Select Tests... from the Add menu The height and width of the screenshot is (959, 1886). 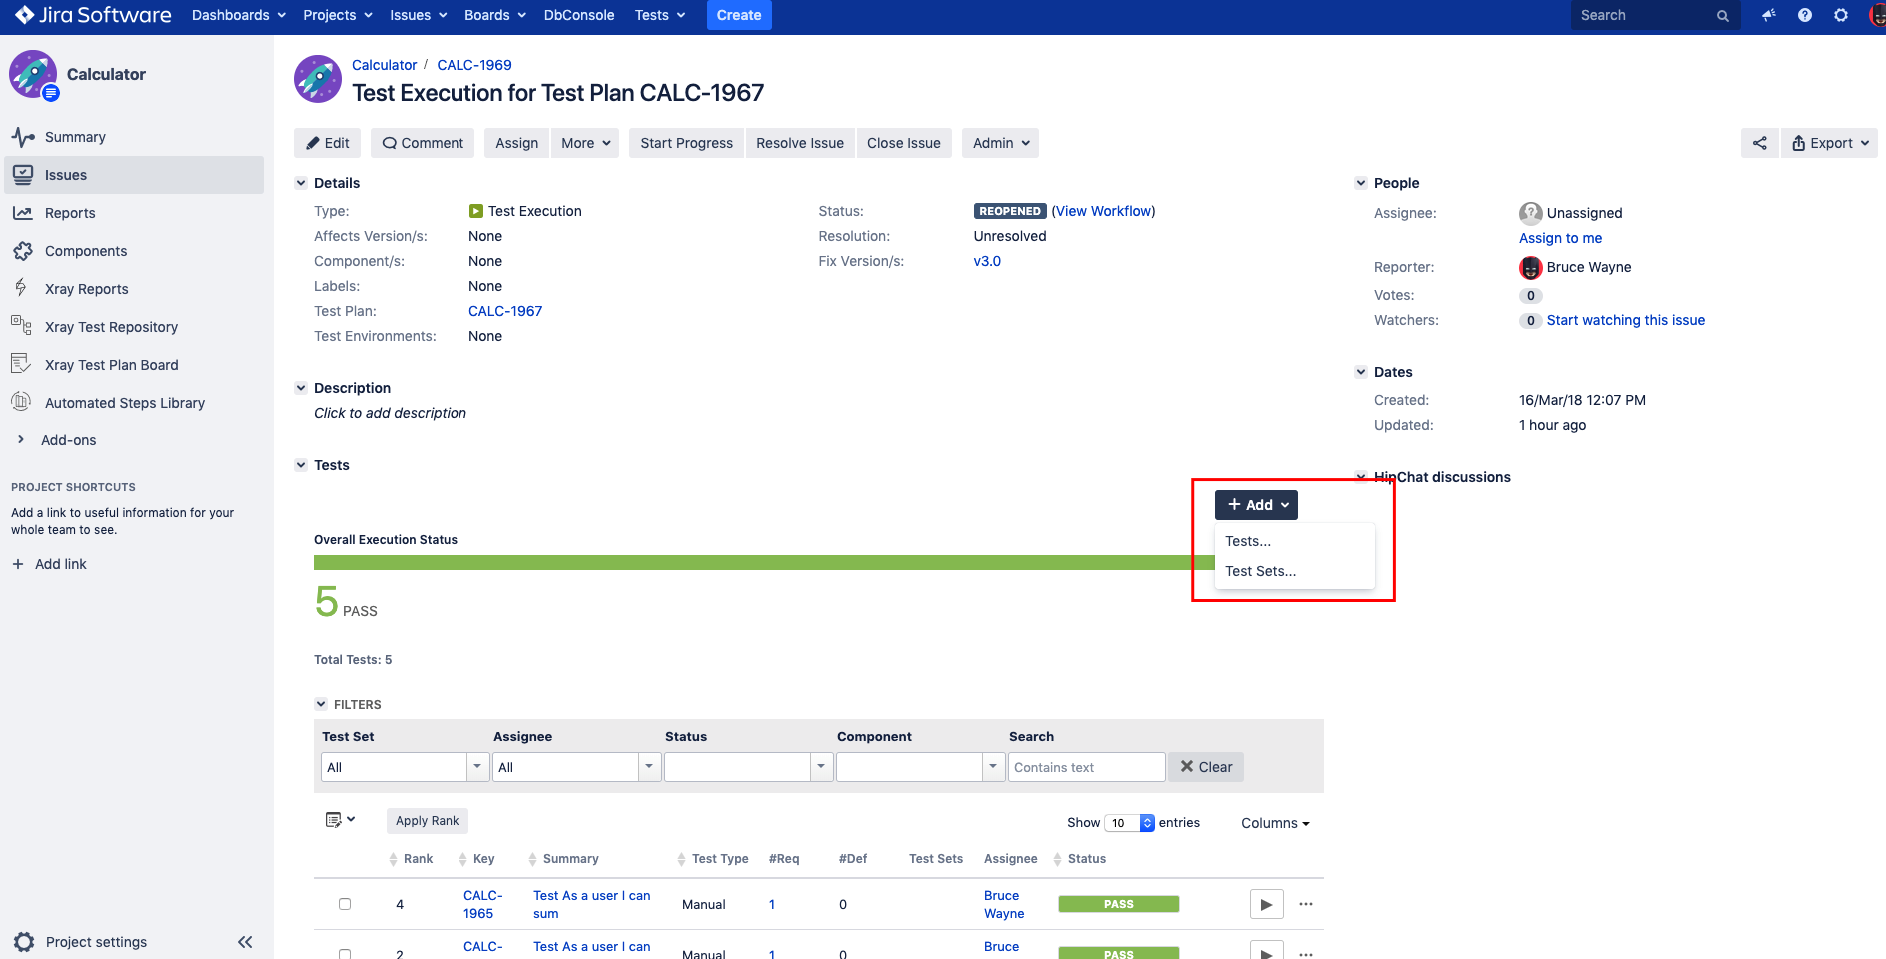(1295, 541)
